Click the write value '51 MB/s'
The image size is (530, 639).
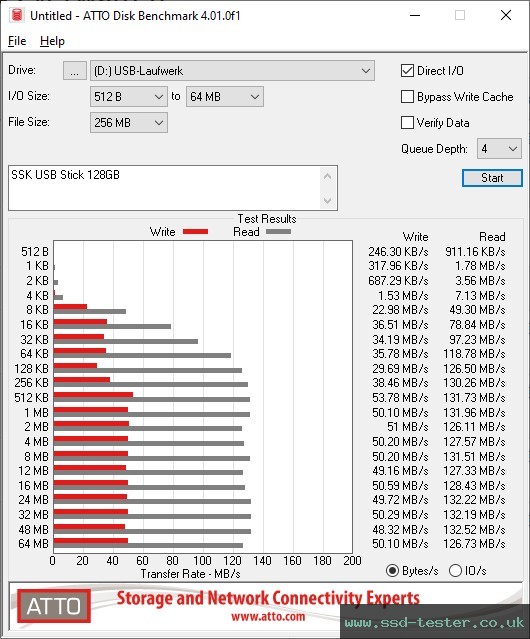(407, 427)
